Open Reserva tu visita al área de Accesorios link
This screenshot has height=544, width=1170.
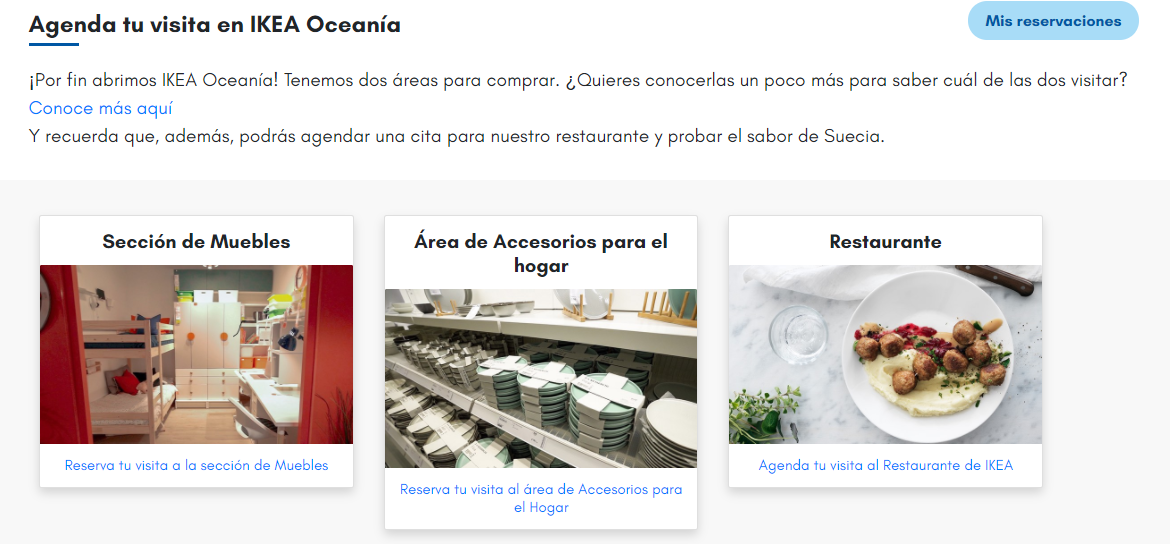click(541, 498)
